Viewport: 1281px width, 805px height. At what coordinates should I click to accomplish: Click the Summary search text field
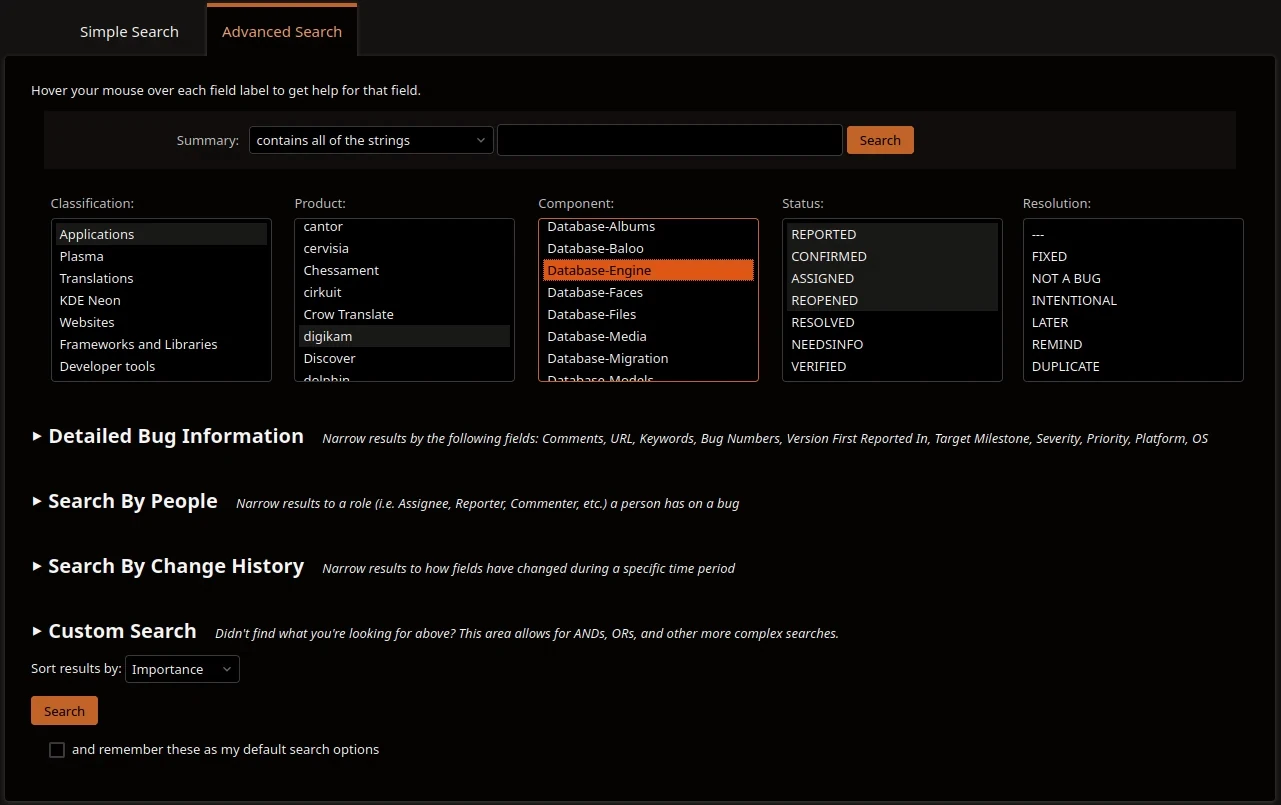668,140
